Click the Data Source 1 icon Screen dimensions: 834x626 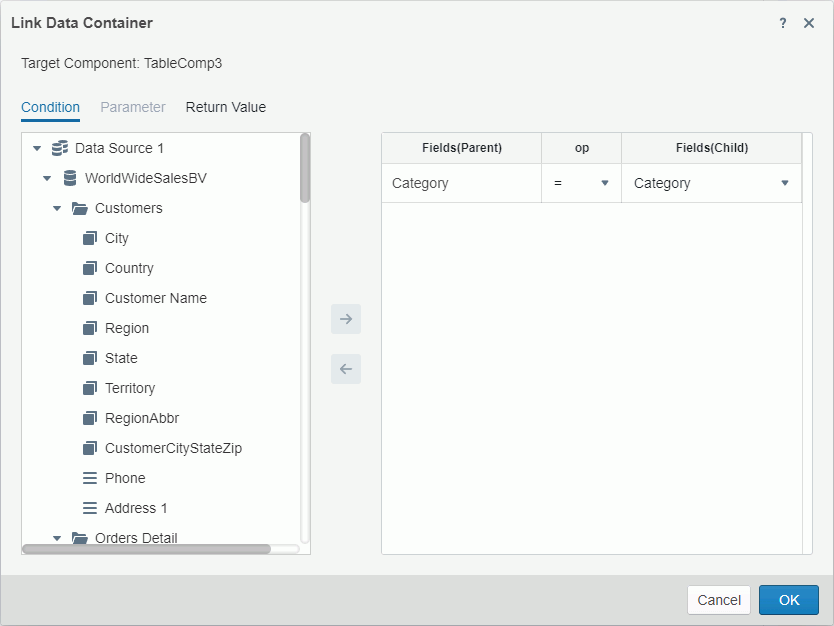[60, 148]
